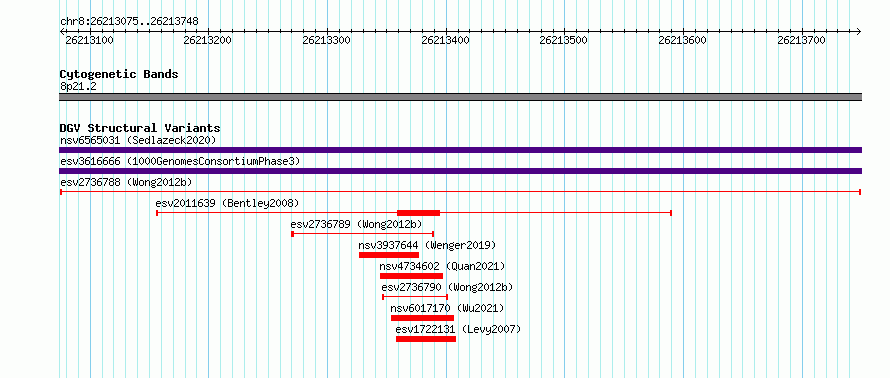Open the esv3616666 (1000GenomesConsortiumPhase3) variant label

pos(180,161)
